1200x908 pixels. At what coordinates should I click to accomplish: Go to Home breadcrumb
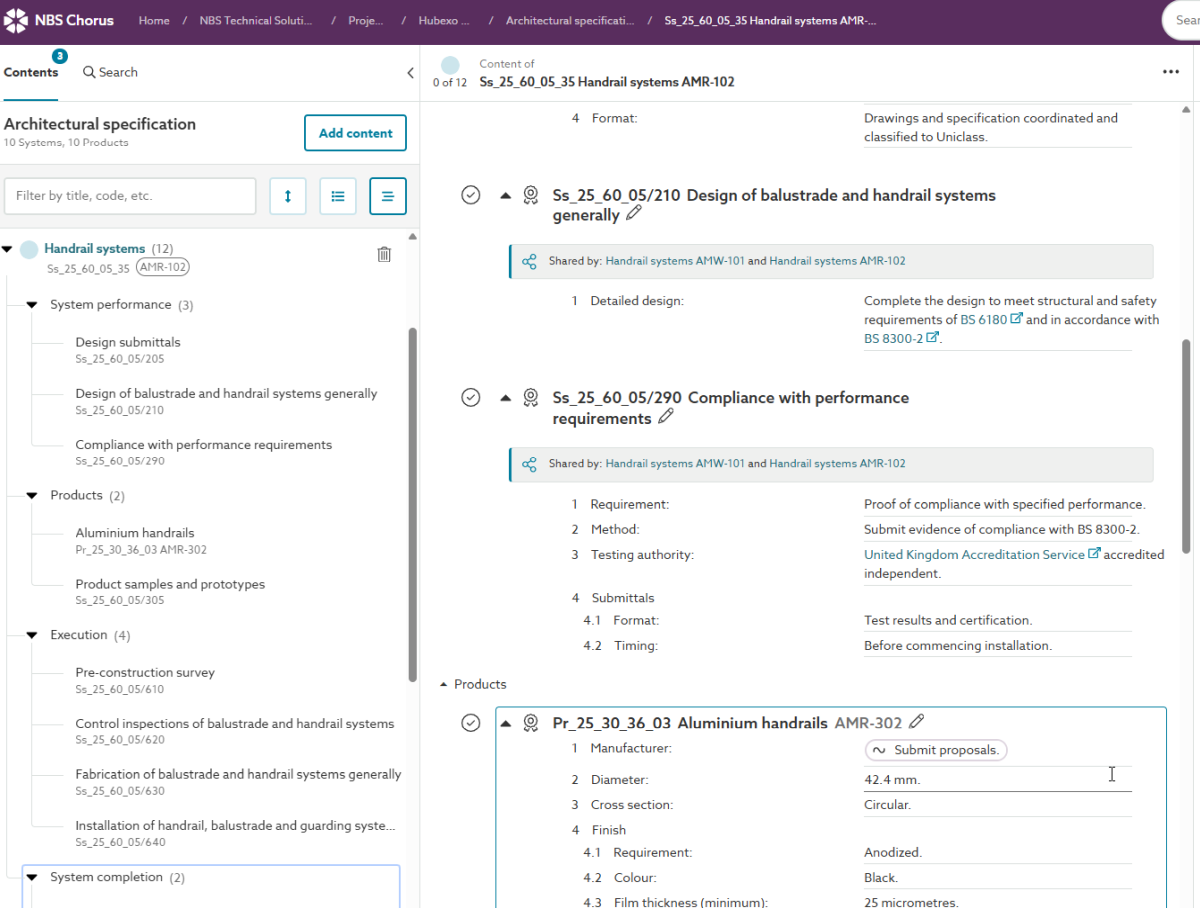click(154, 20)
